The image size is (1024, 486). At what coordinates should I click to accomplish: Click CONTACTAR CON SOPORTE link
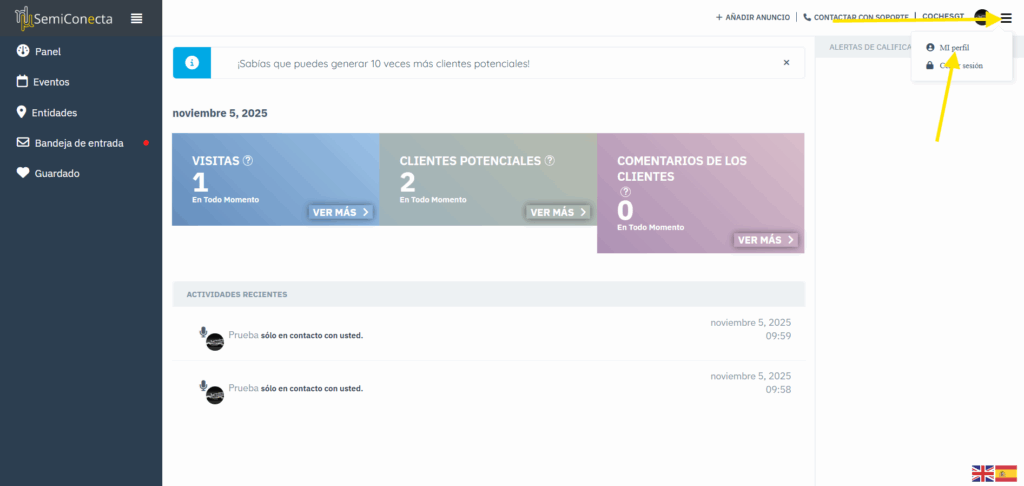pos(855,17)
